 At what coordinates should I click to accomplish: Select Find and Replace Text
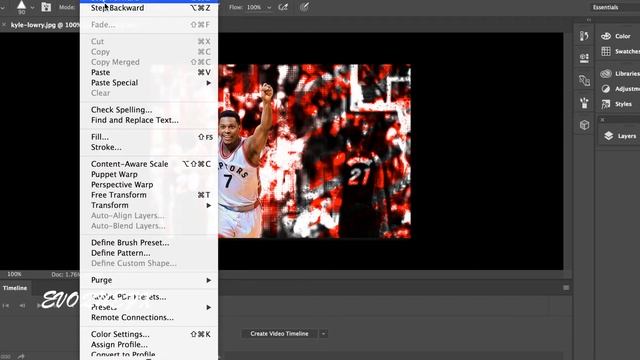(149, 120)
